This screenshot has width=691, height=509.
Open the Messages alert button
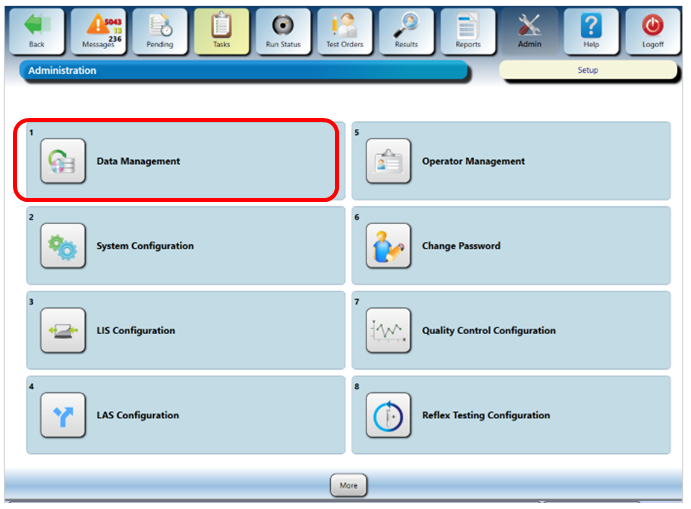point(99,30)
